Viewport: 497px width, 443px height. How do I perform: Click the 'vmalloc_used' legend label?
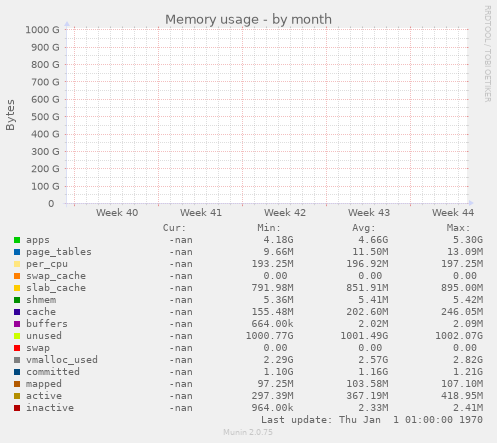pyautogui.click(x=62, y=360)
